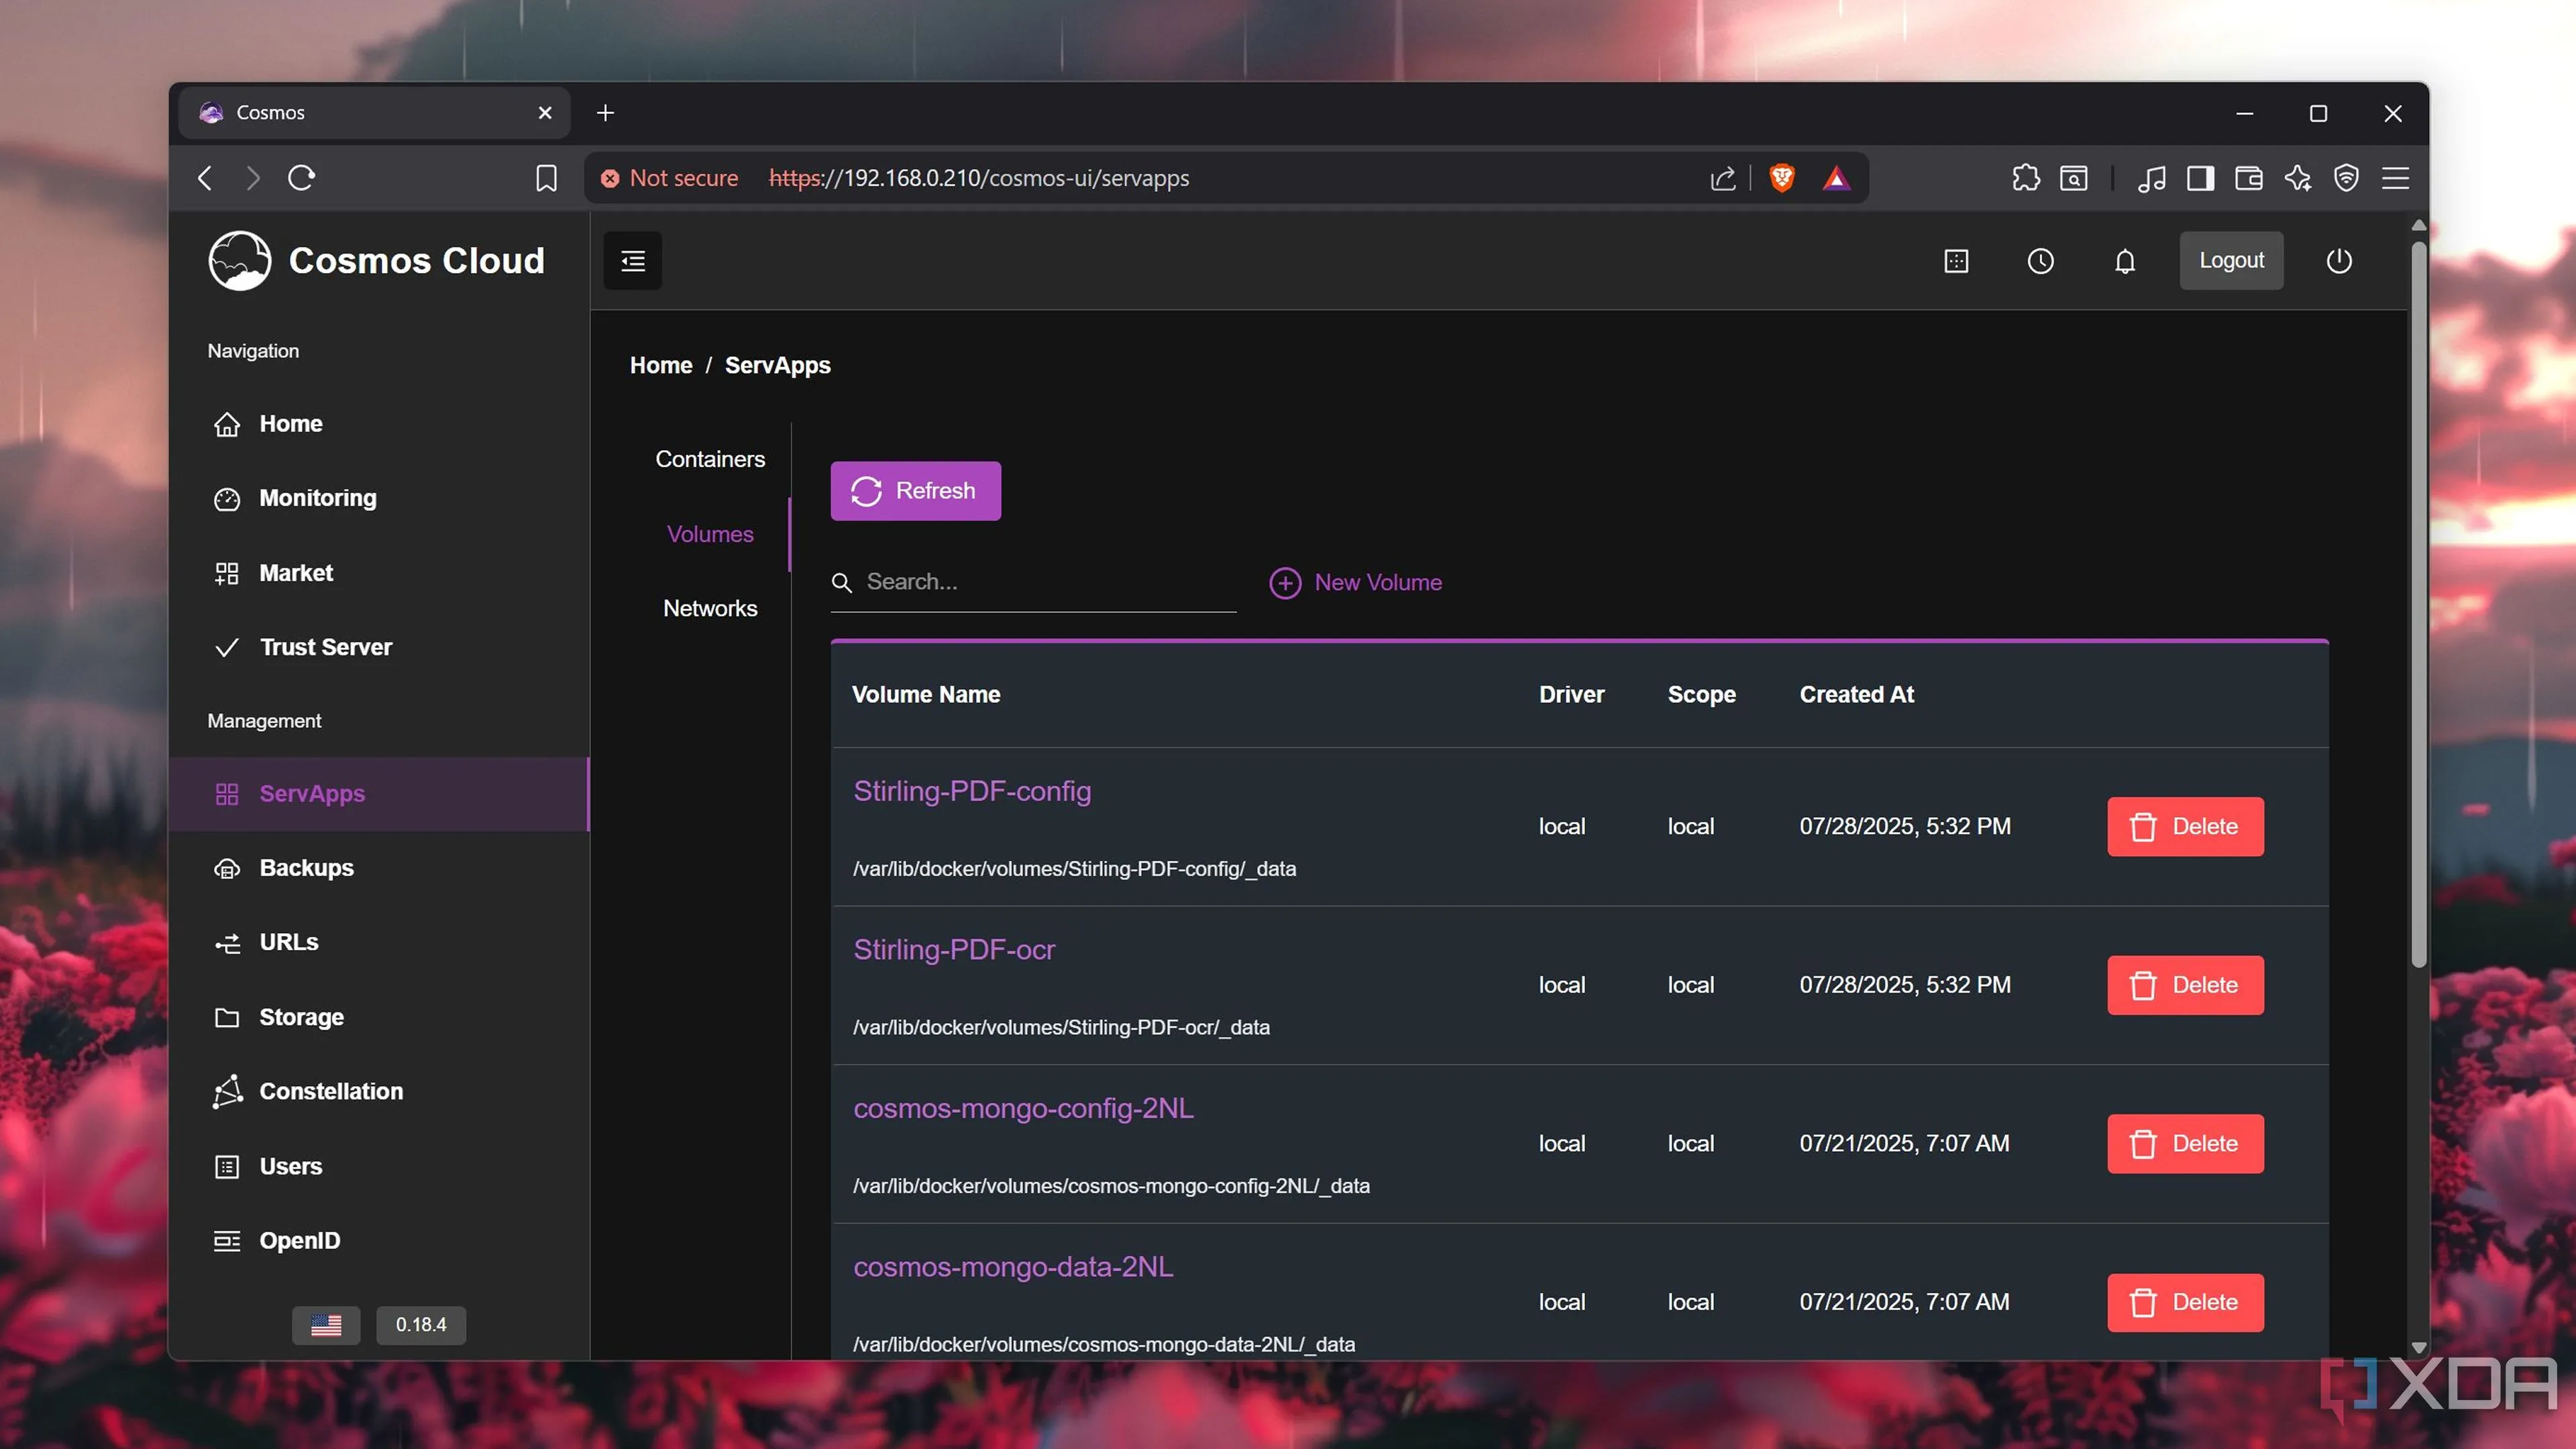The image size is (2576, 1449).
Task: Open Leo AI sparkle icon
Action: (2297, 178)
